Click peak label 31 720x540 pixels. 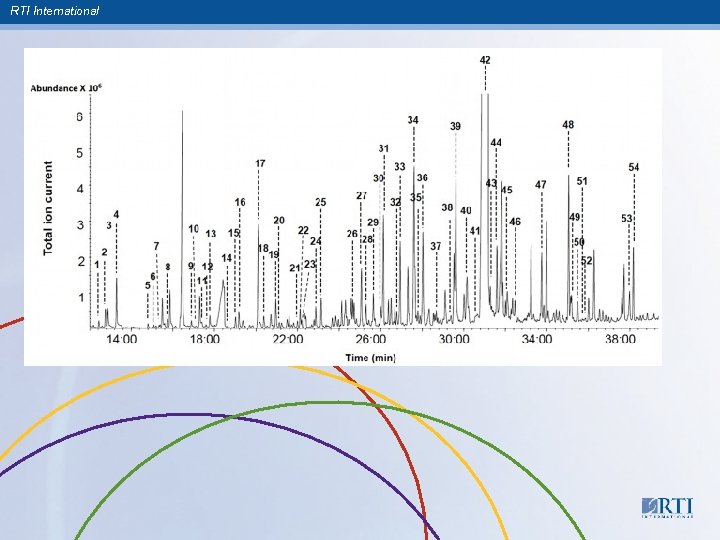(384, 148)
